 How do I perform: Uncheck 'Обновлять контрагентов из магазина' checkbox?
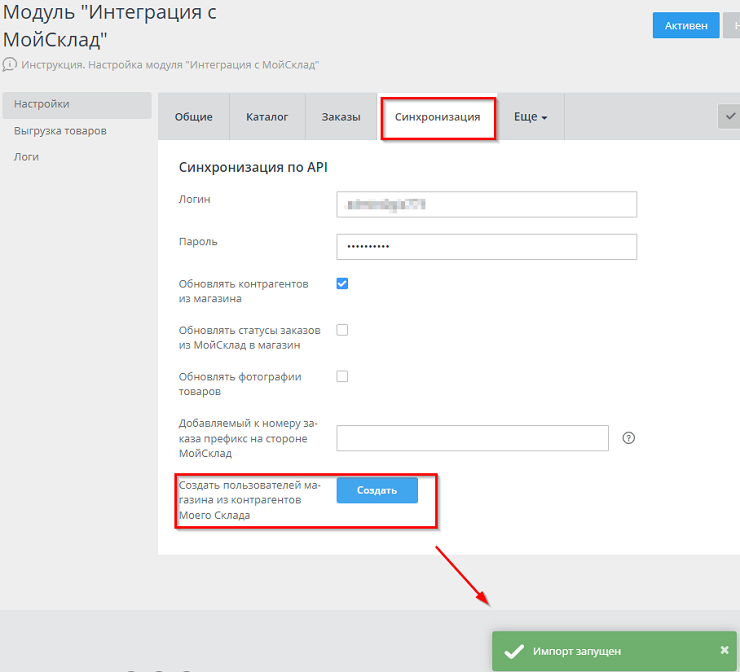click(x=342, y=284)
